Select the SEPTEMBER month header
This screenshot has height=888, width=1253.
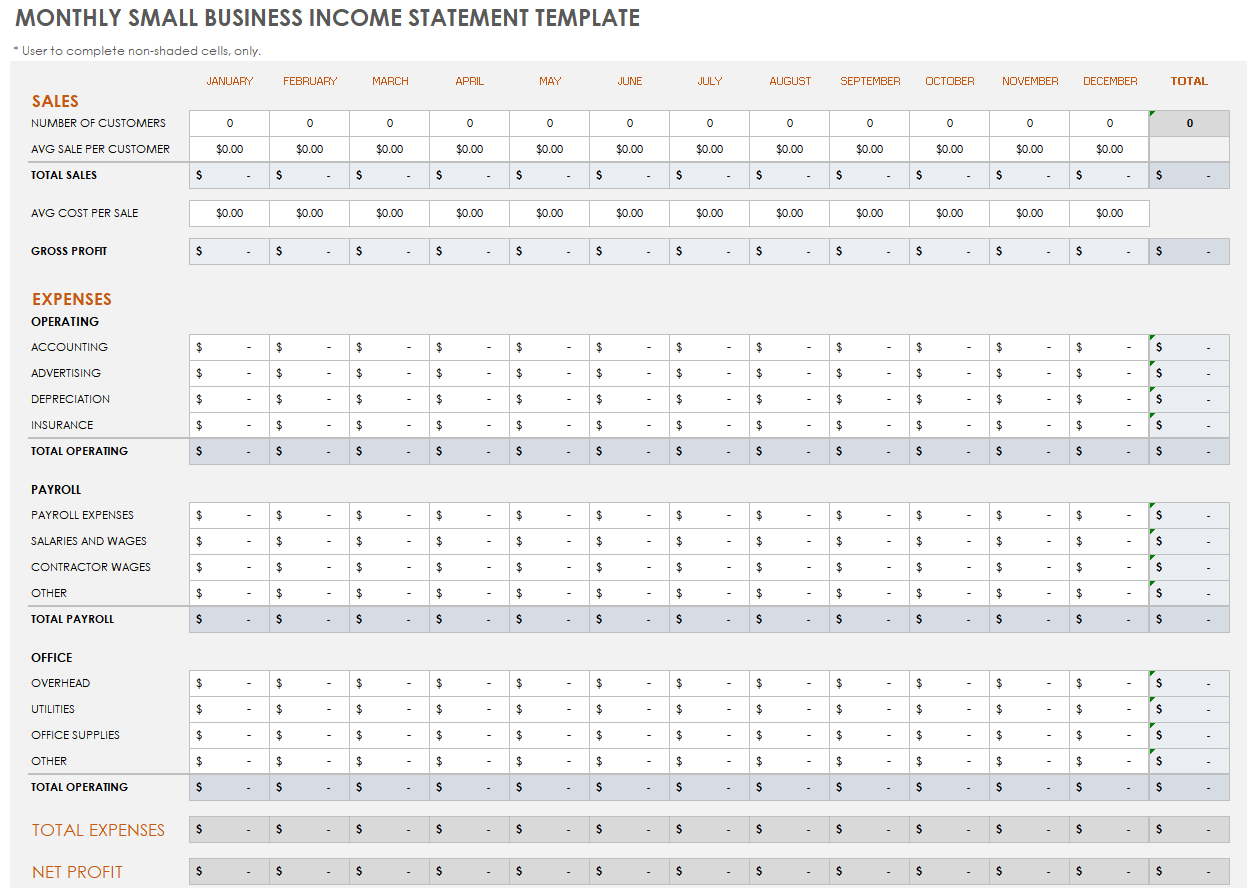coord(869,81)
